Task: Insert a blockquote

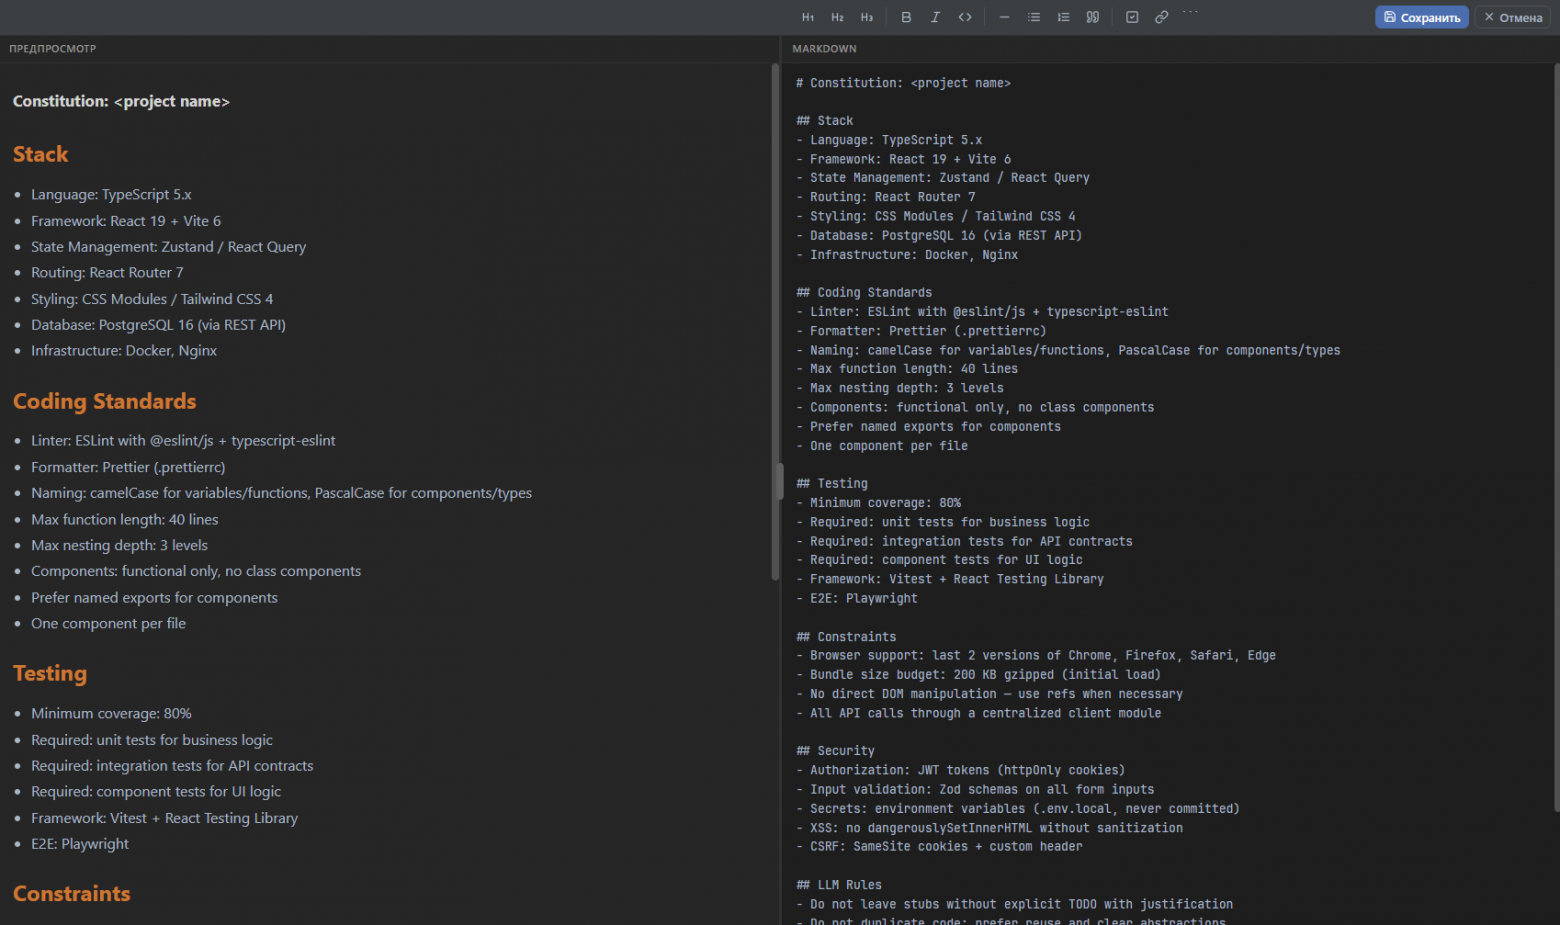Action: 1093,17
